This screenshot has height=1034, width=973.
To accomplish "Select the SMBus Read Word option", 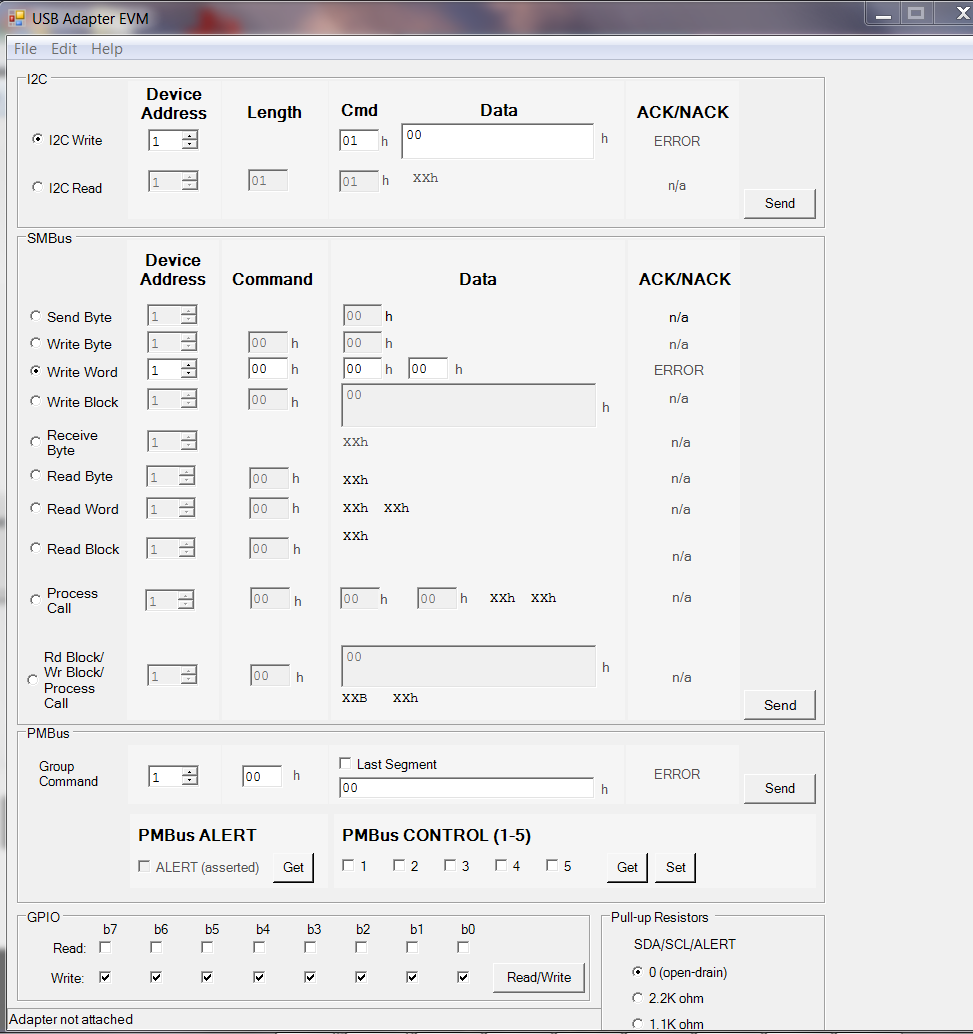I will [36, 508].
